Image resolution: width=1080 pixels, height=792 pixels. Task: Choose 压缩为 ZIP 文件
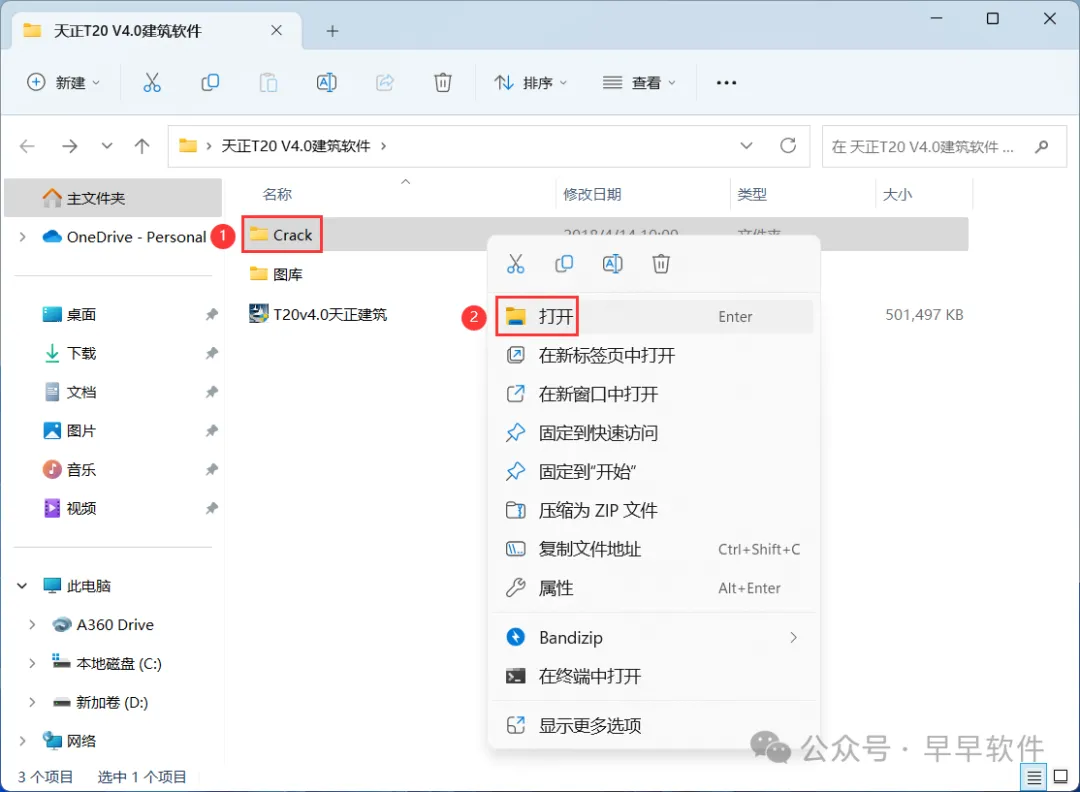coord(654,510)
